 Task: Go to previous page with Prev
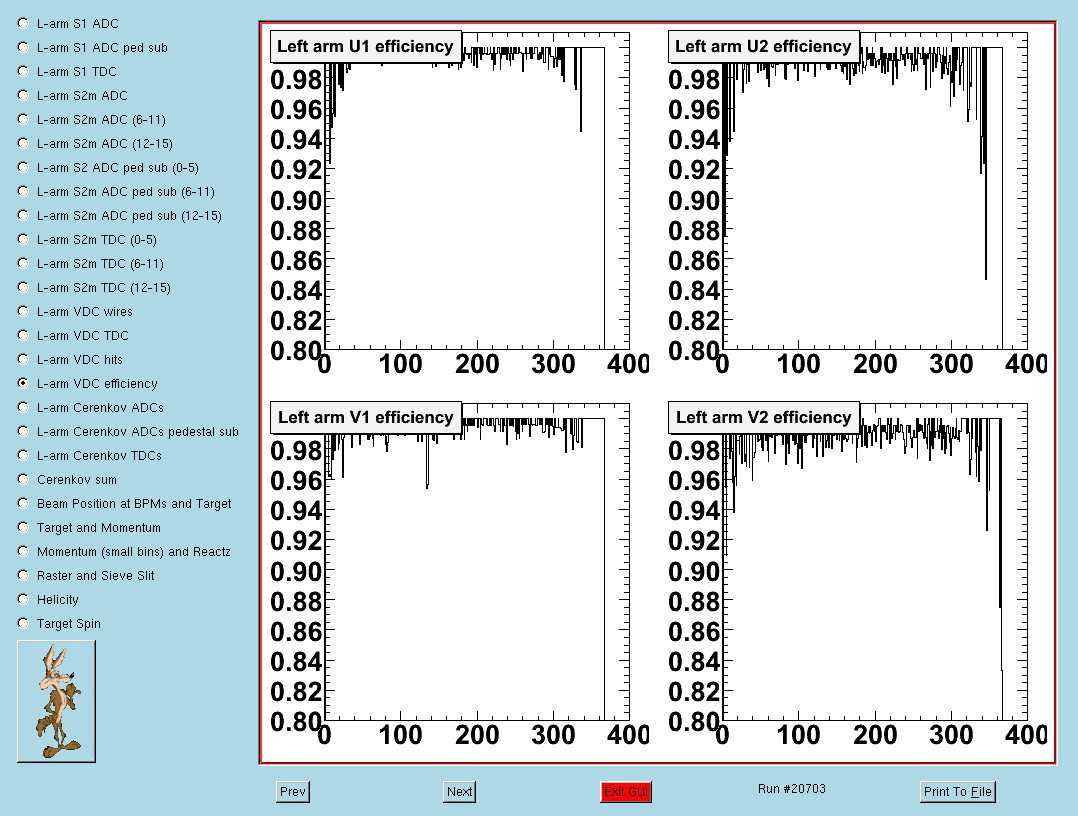(x=293, y=792)
